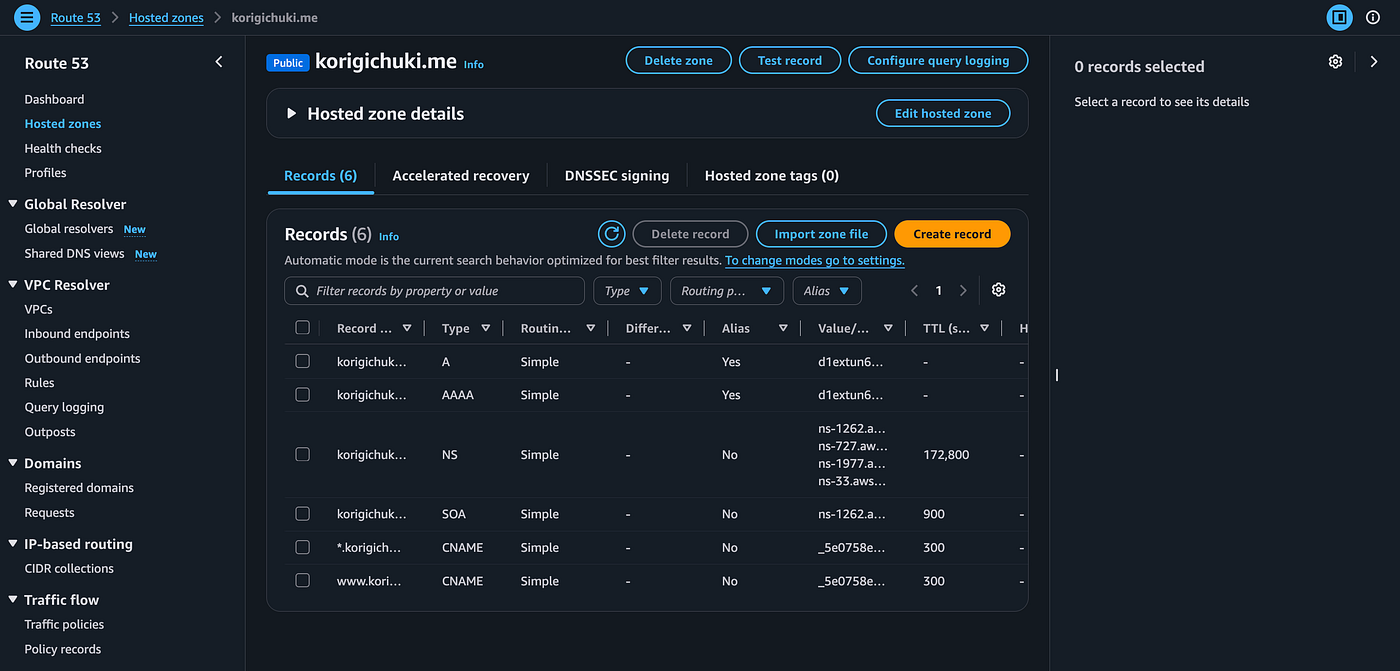Switch to Accelerated recovery tab
Screen dimensions: 1400x671
461,176
